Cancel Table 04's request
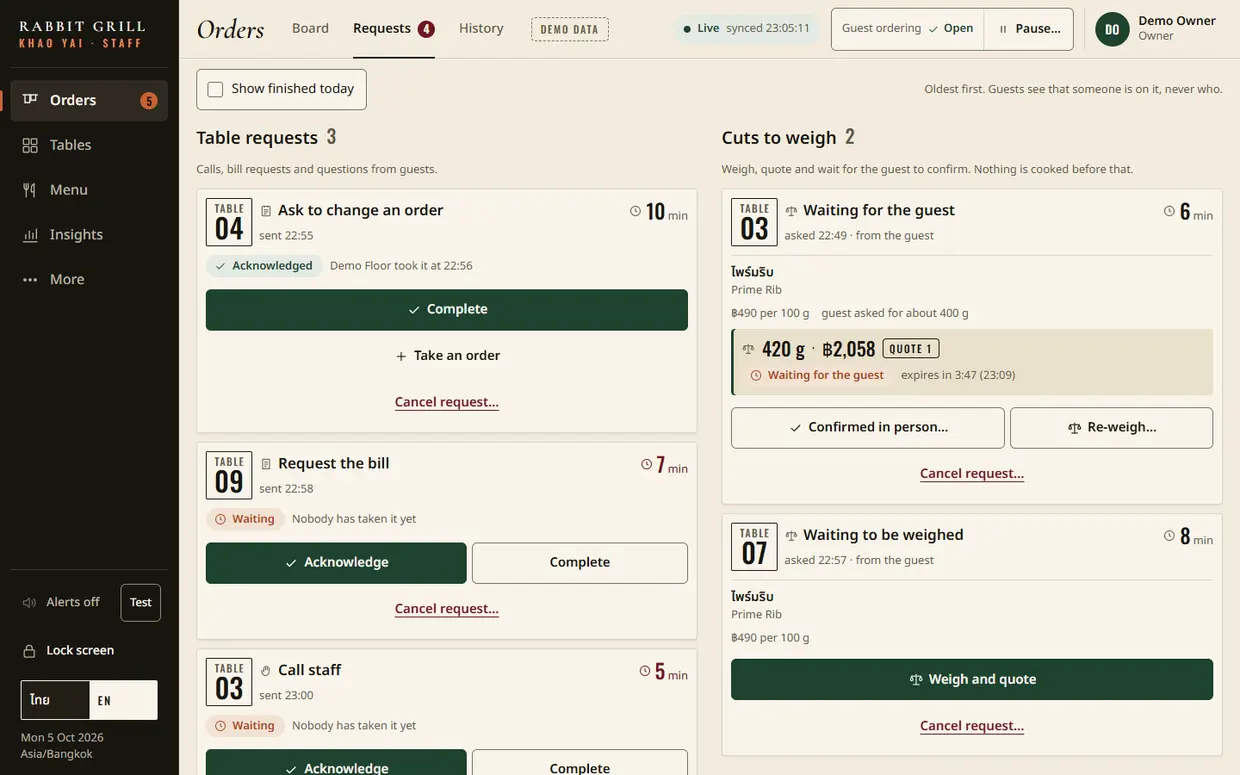 point(447,402)
